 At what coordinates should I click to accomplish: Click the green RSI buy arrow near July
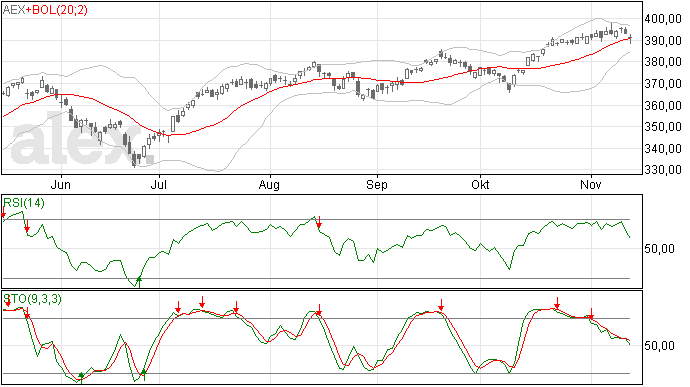pyautogui.click(x=139, y=282)
